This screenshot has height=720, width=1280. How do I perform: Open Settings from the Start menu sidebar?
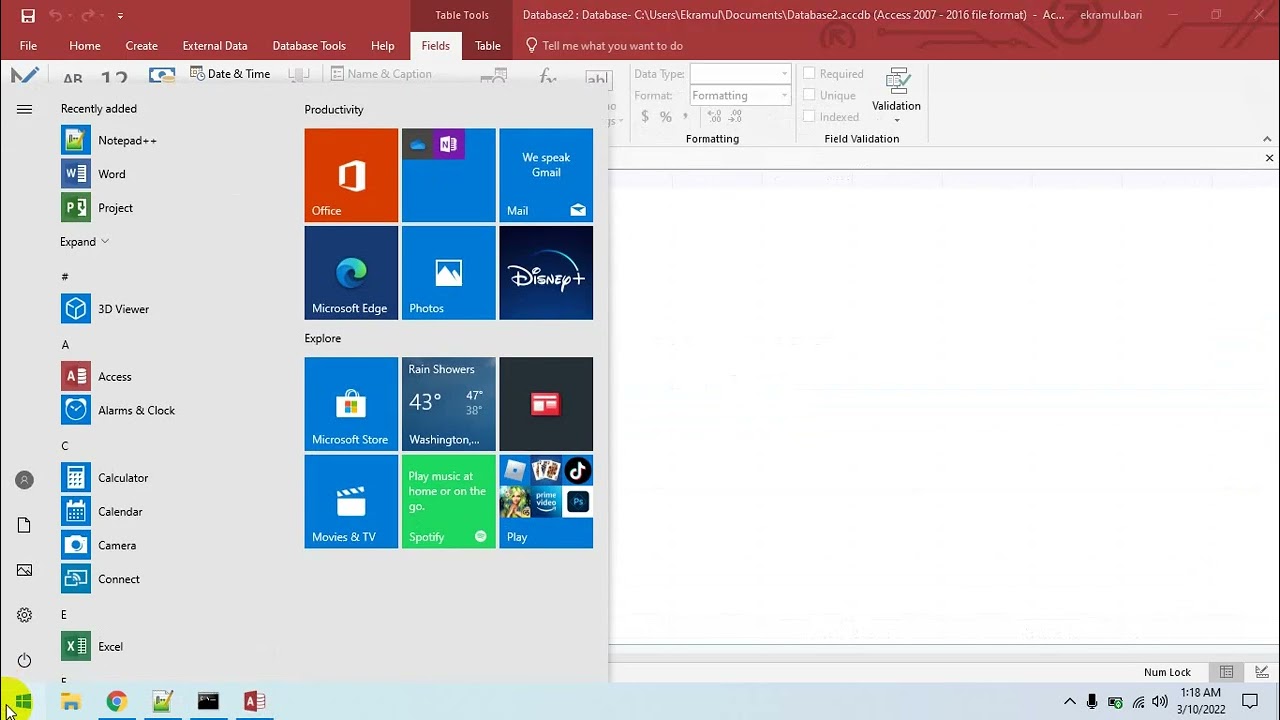coord(24,615)
